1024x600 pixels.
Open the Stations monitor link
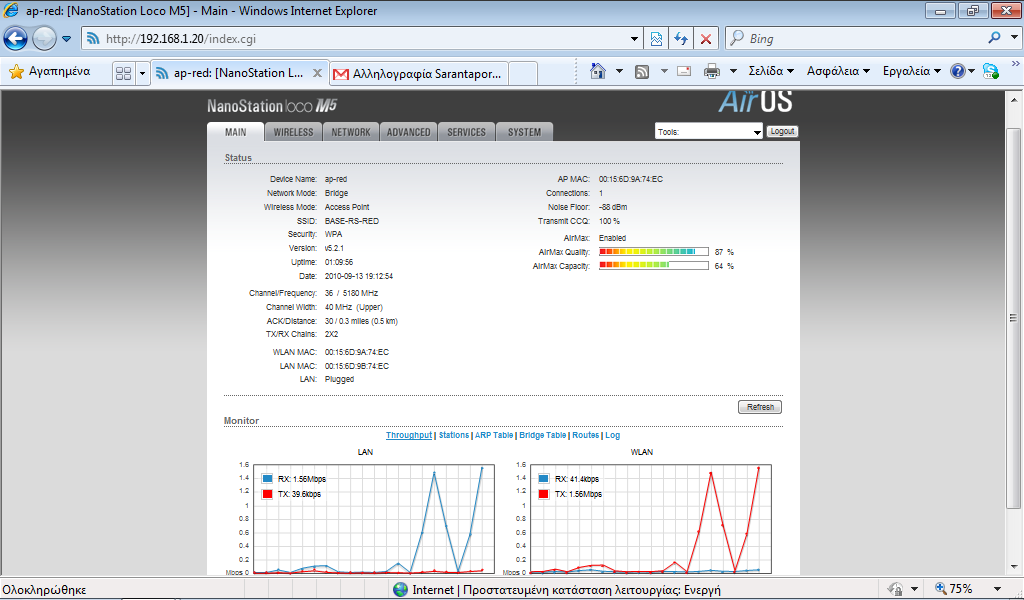click(453, 436)
